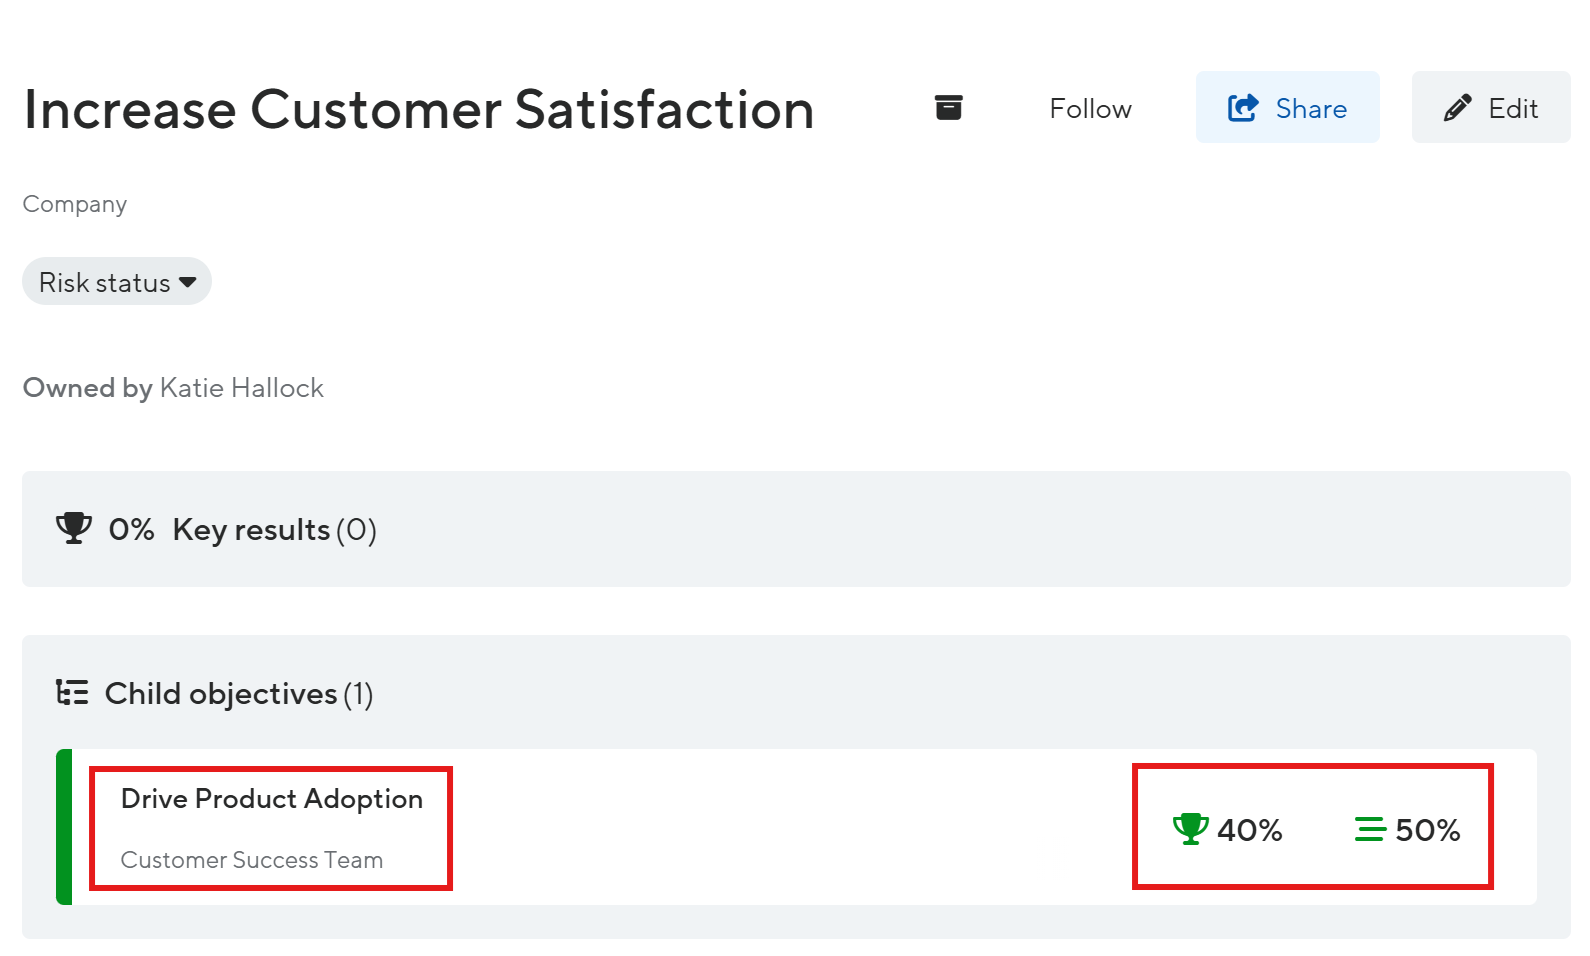This screenshot has width=1590, height=956.
Task: Click owner name Katie Hallock
Action: (241, 388)
